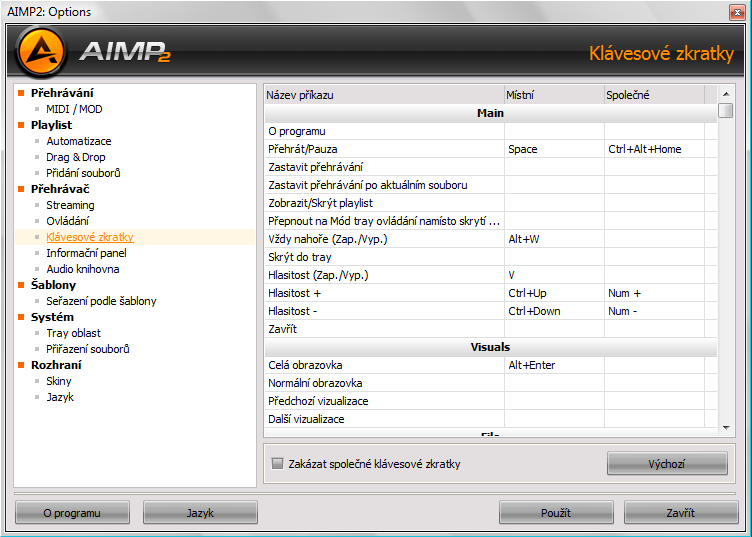Screen dimensions: 752x537
Task: Click the Výchozí defaults button
Action: (667, 464)
